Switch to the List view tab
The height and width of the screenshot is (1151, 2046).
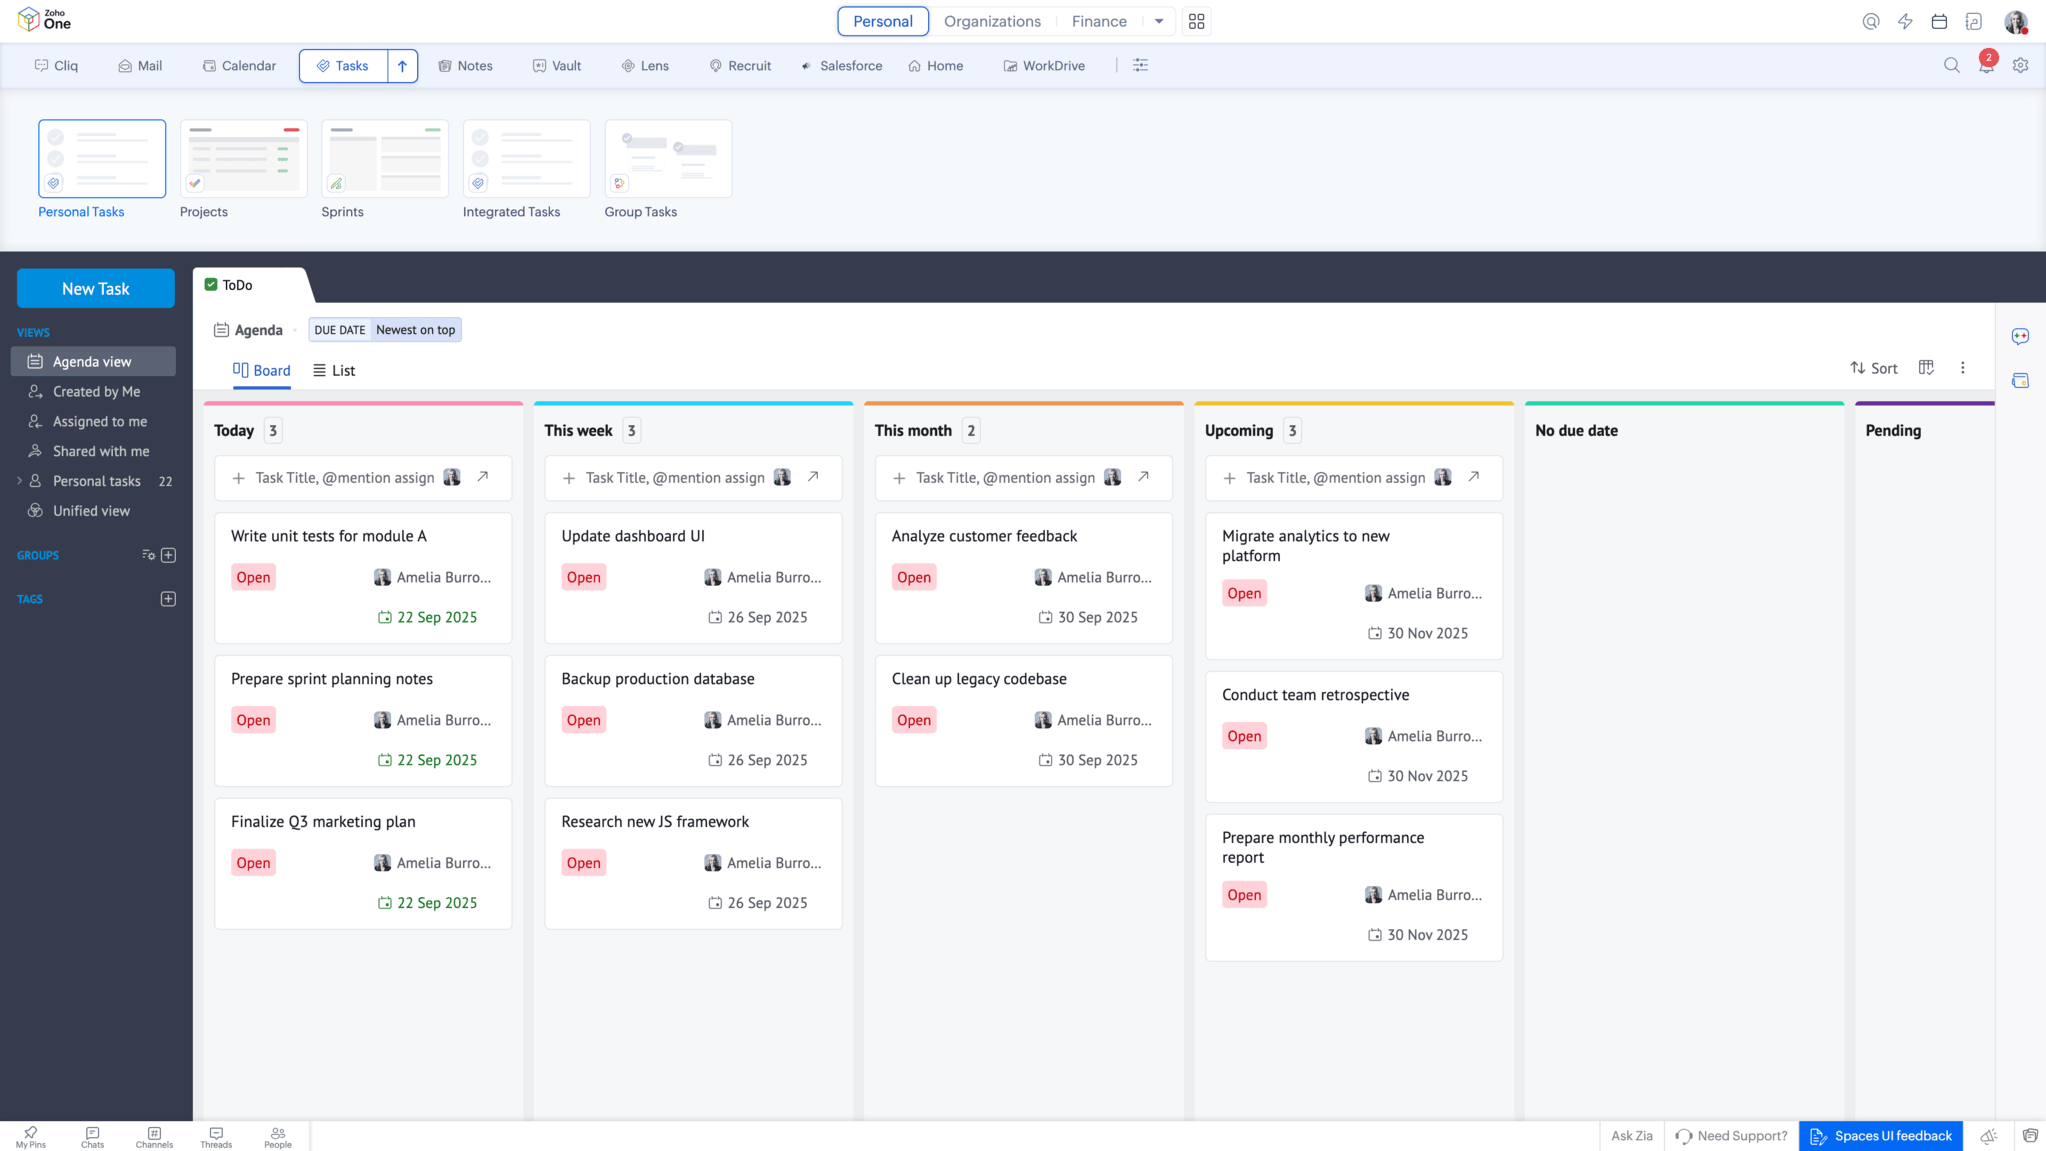click(x=334, y=370)
